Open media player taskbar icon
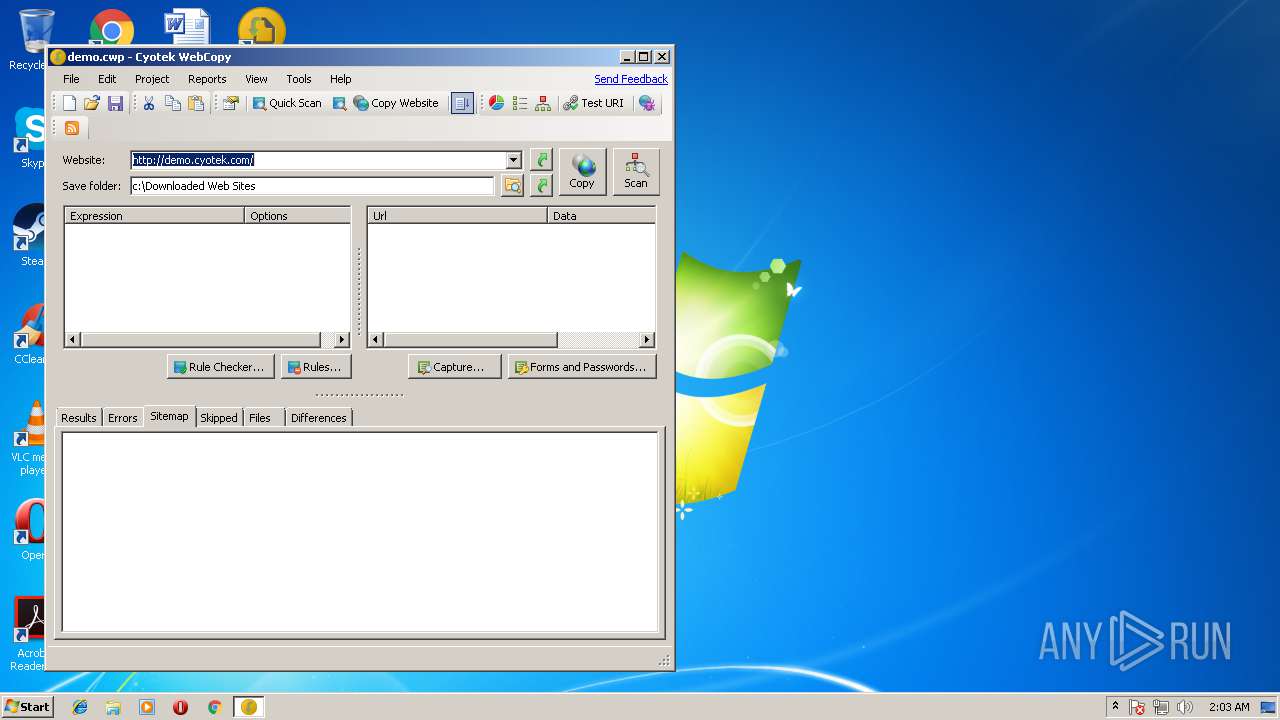 click(147, 707)
